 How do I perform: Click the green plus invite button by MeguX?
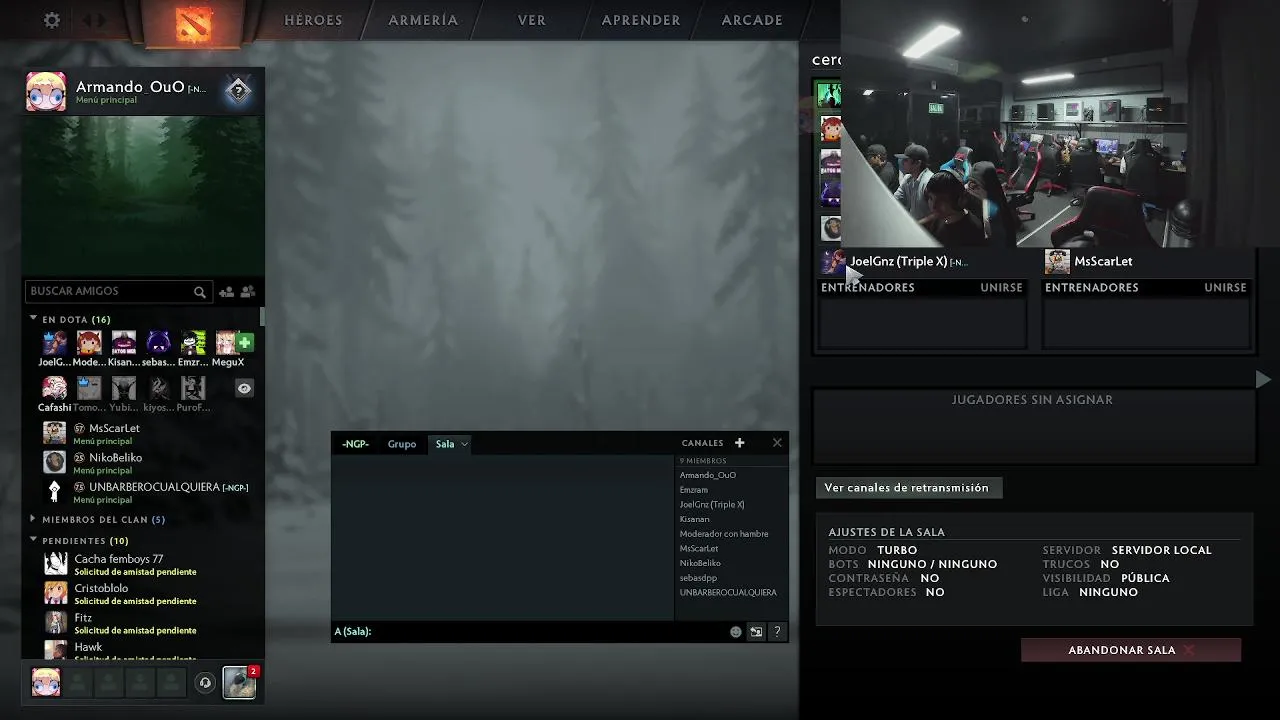pyautogui.click(x=245, y=343)
